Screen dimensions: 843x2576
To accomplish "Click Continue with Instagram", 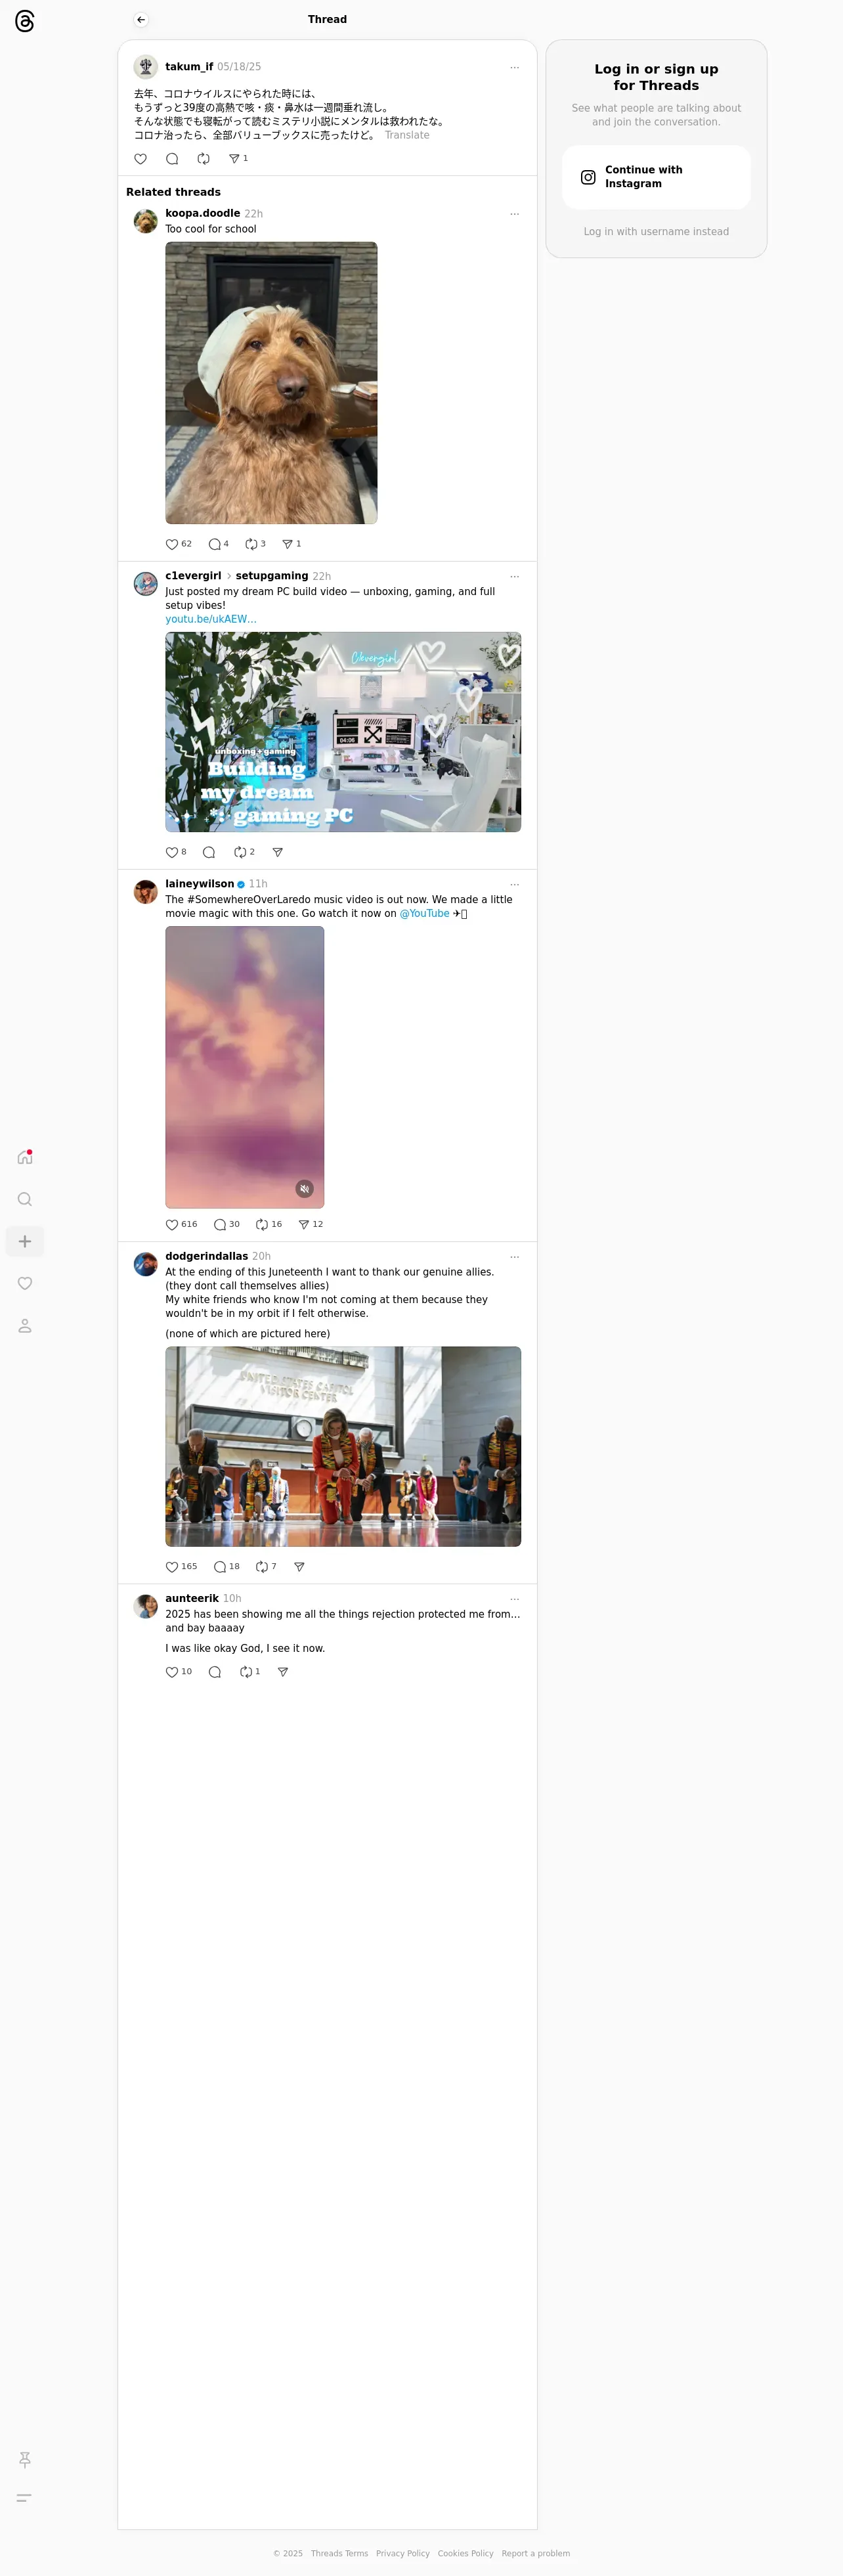I will tap(656, 177).
